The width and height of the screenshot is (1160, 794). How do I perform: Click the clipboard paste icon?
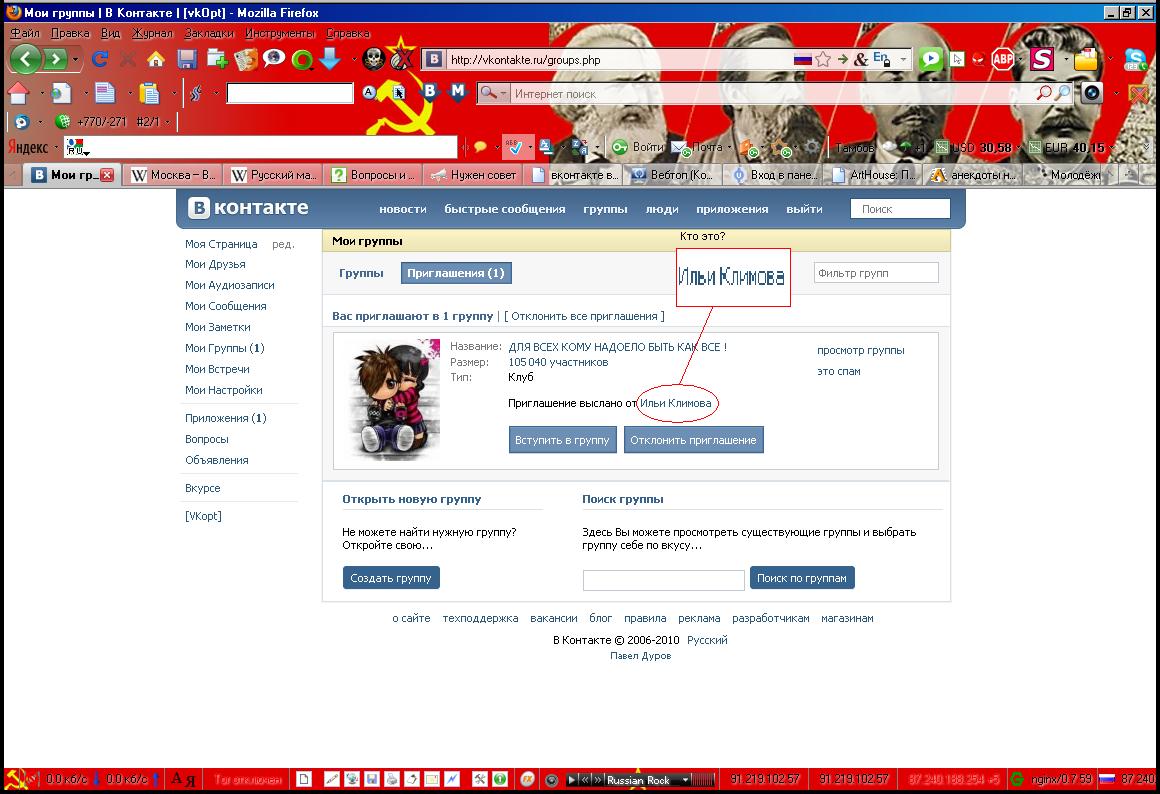click(149, 92)
